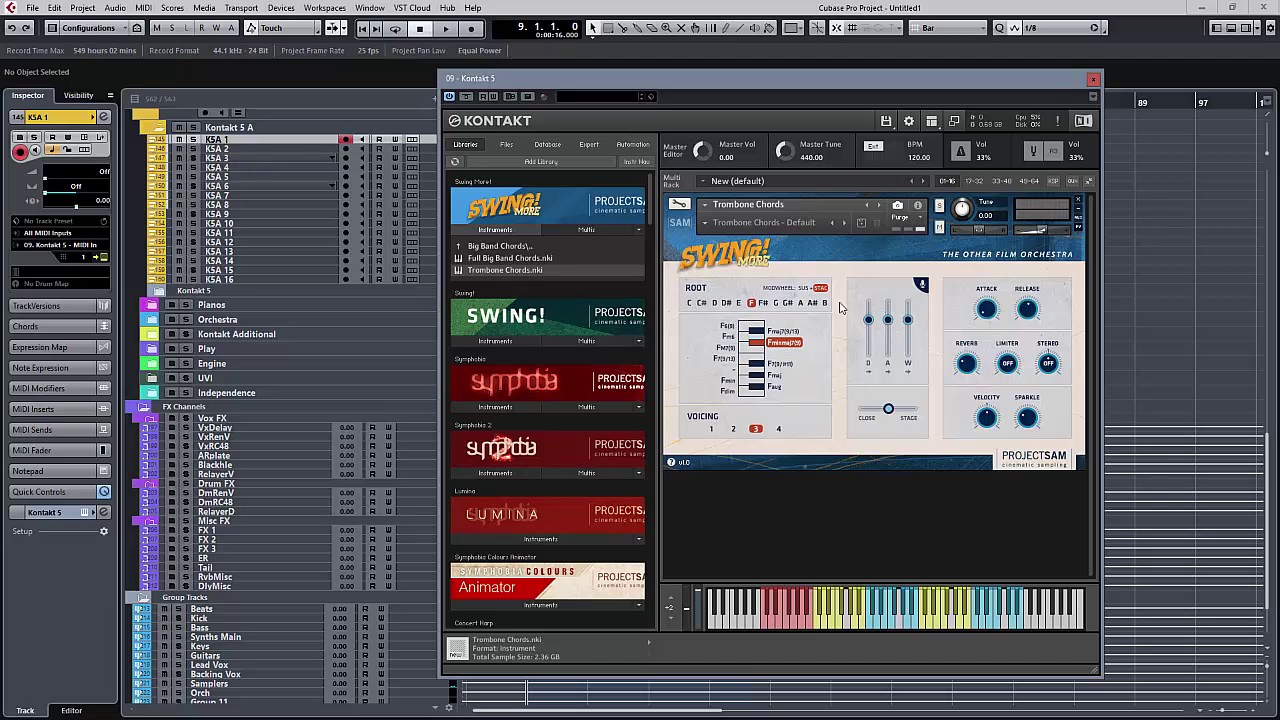Select the Zoom magnifier tool
The image size is (1280, 720).
tap(667, 28)
